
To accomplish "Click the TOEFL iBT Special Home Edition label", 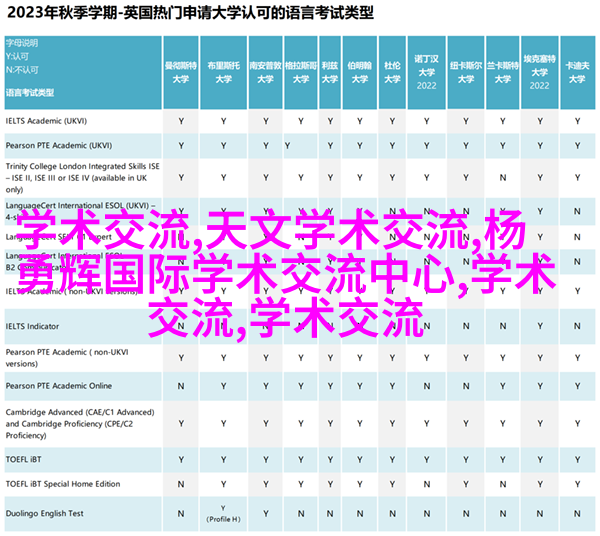I will tap(63, 484).
